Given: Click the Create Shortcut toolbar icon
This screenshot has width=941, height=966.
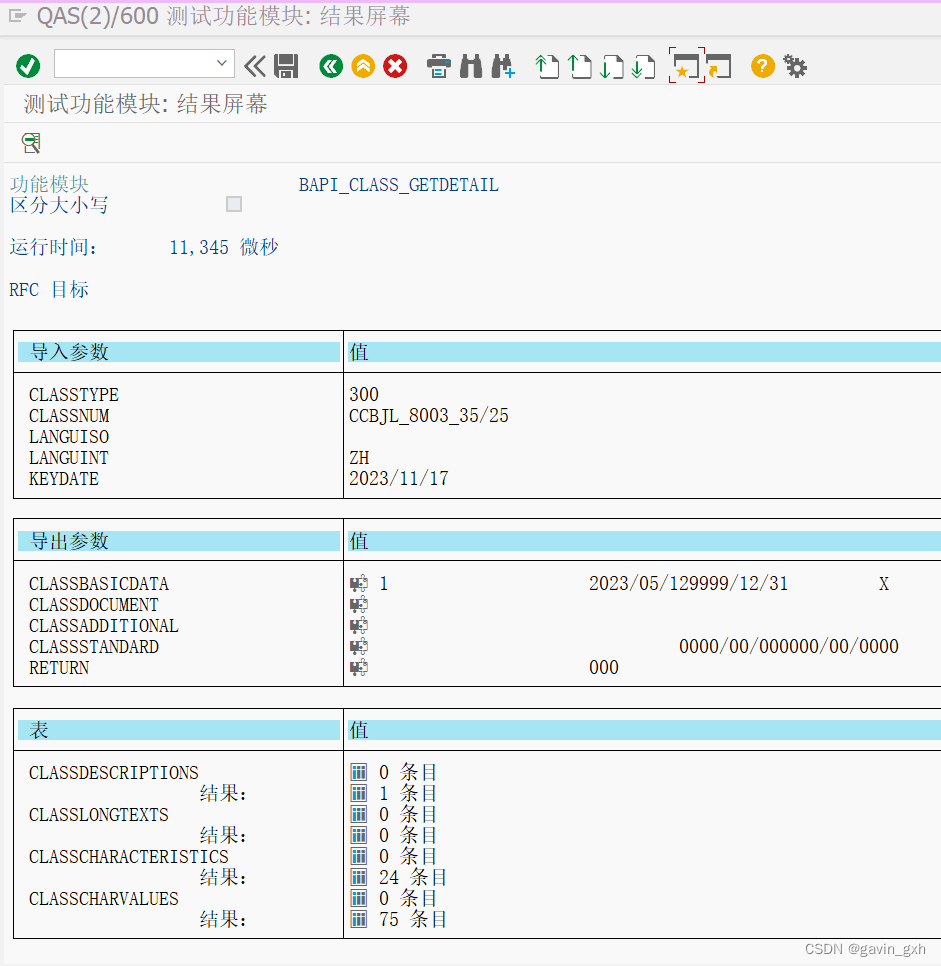Looking at the screenshot, I should tap(687, 66).
